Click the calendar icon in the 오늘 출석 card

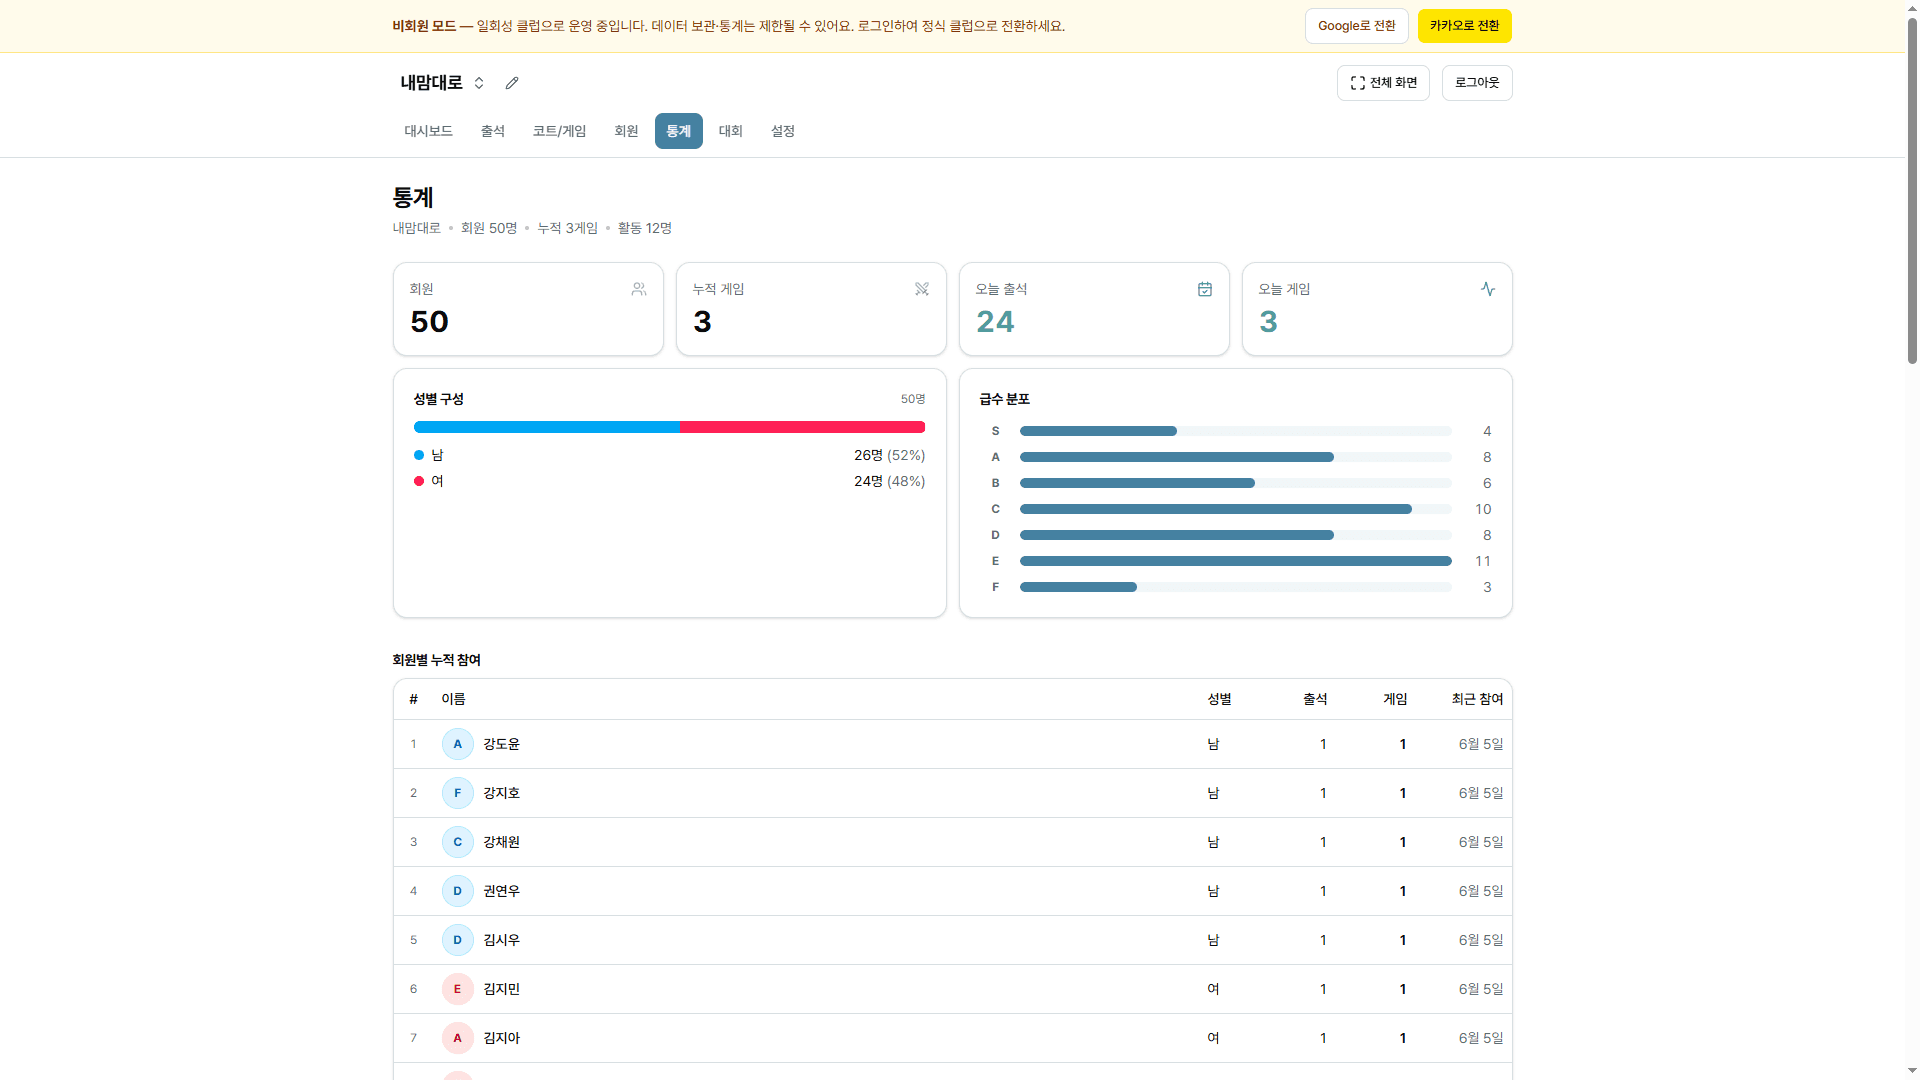tap(1205, 289)
